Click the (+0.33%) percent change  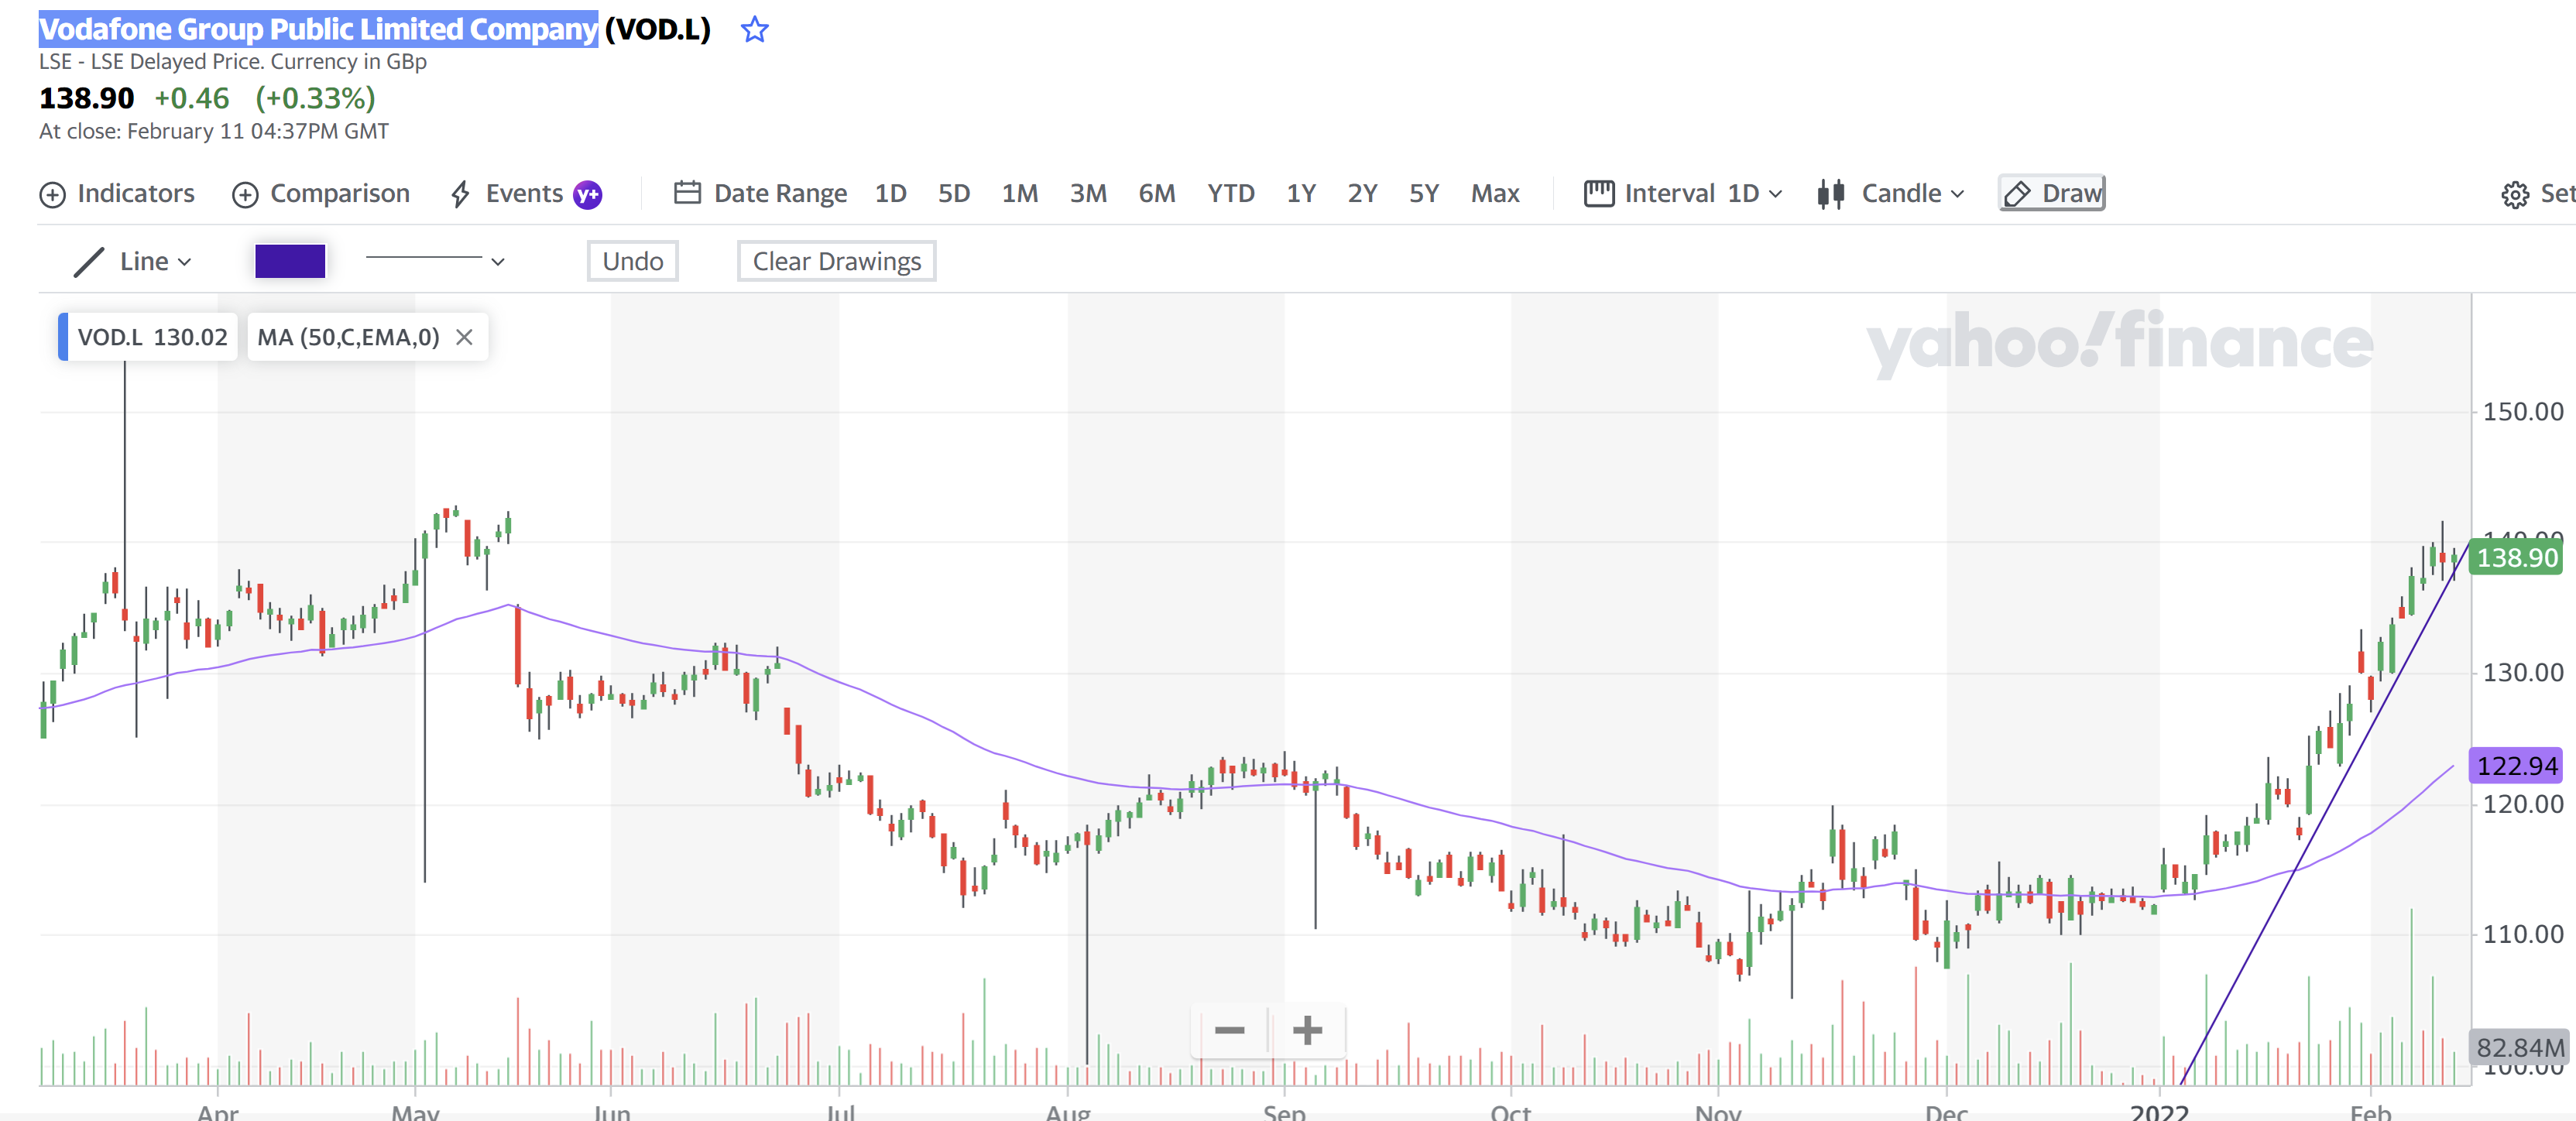coord(315,98)
